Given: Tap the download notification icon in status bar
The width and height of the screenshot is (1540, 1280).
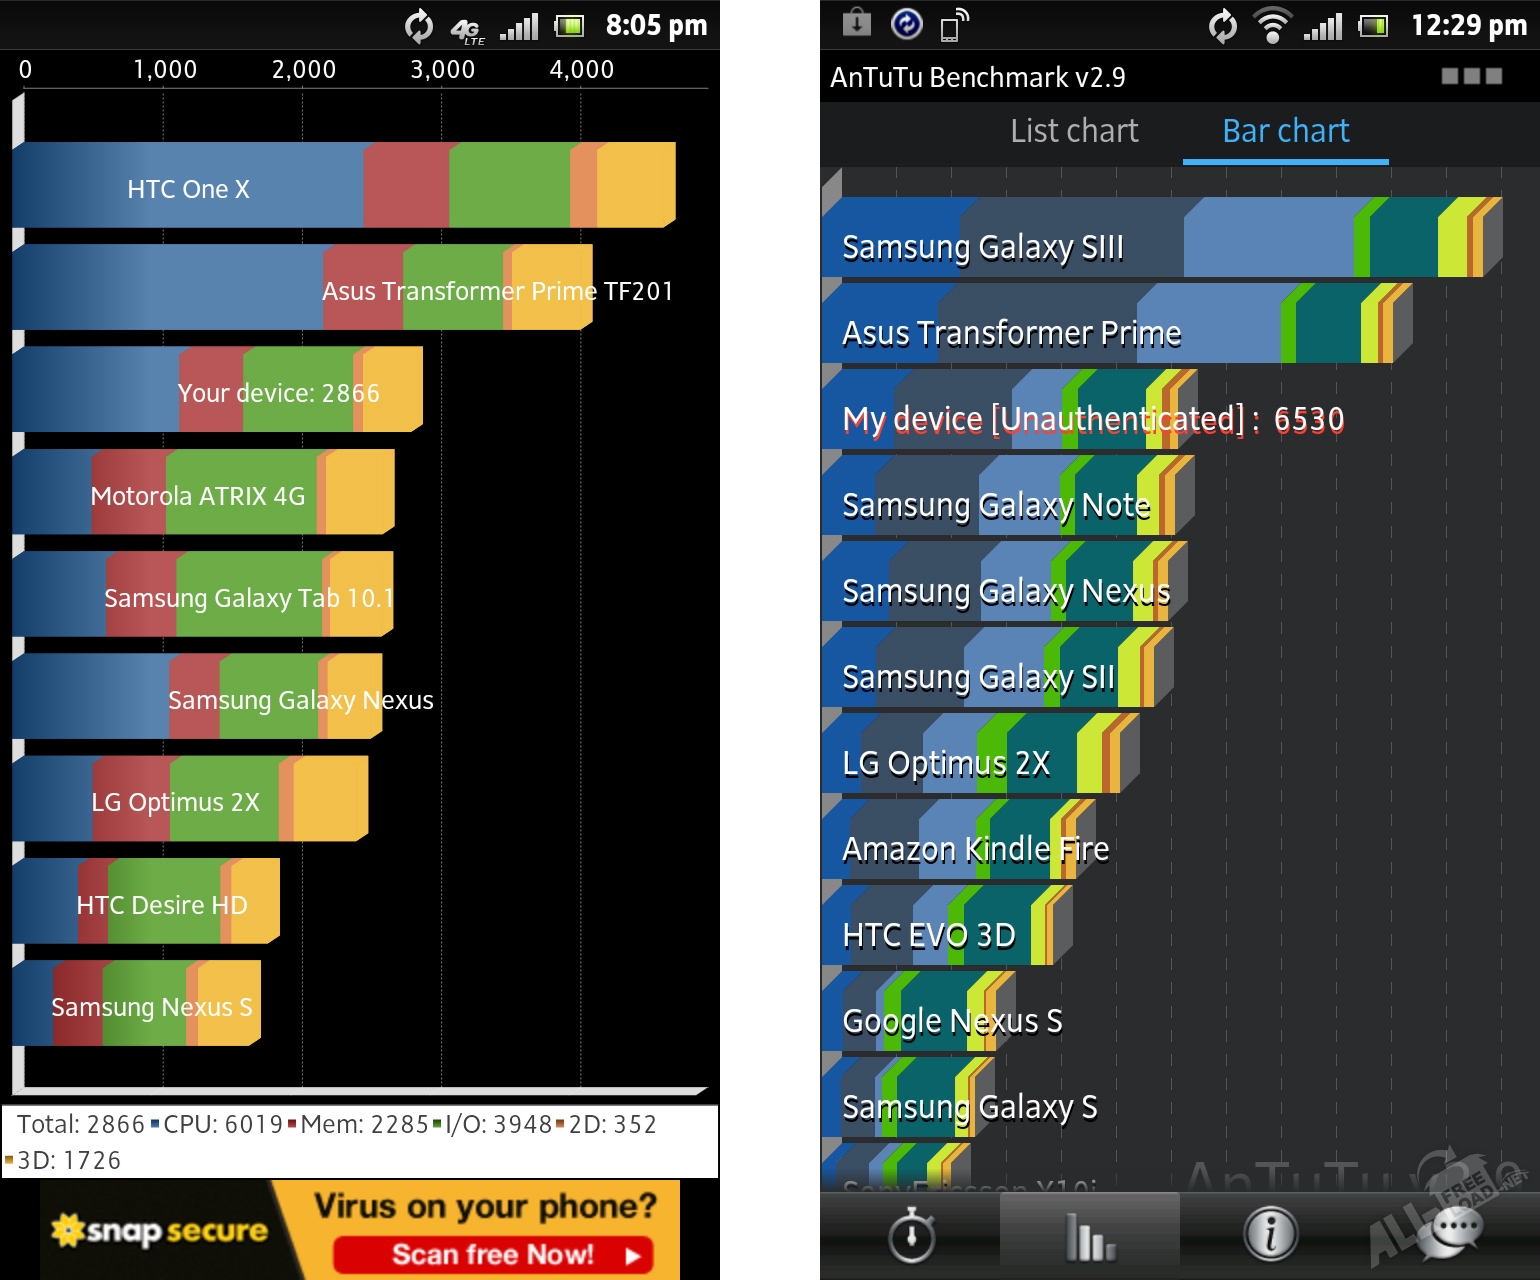Looking at the screenshot, I should [x=857, y=23].
